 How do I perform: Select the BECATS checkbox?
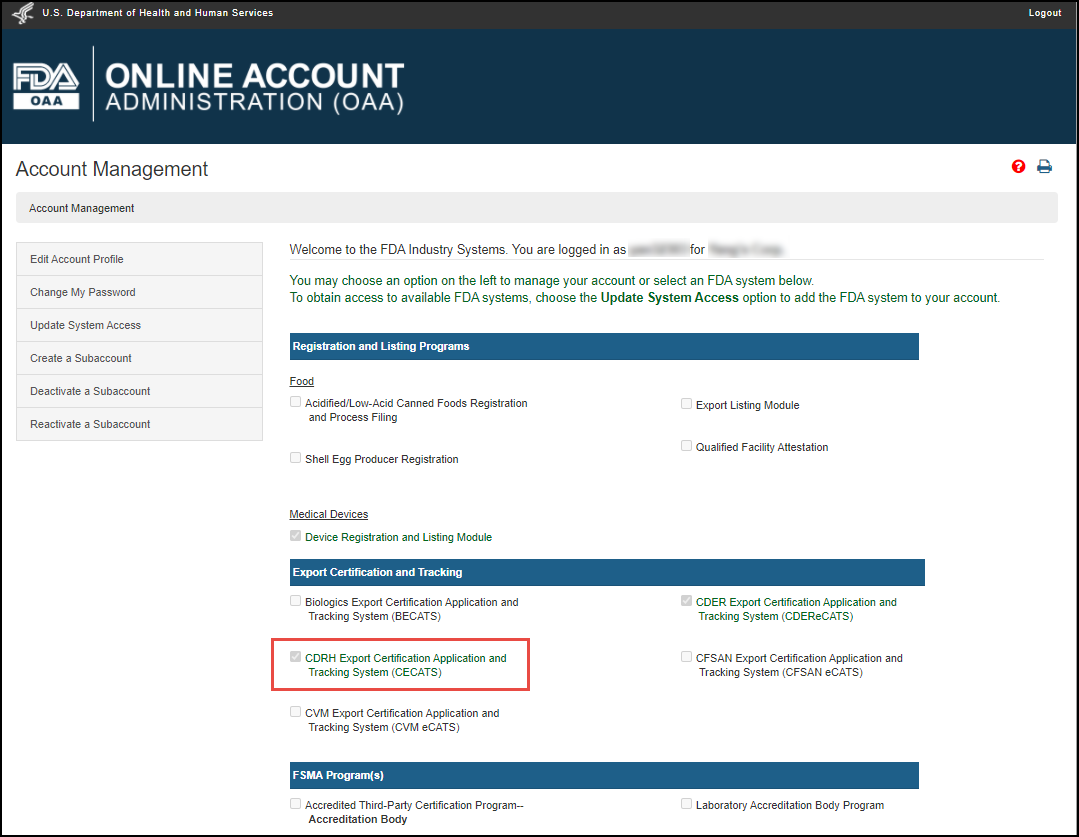pos(295,600)
